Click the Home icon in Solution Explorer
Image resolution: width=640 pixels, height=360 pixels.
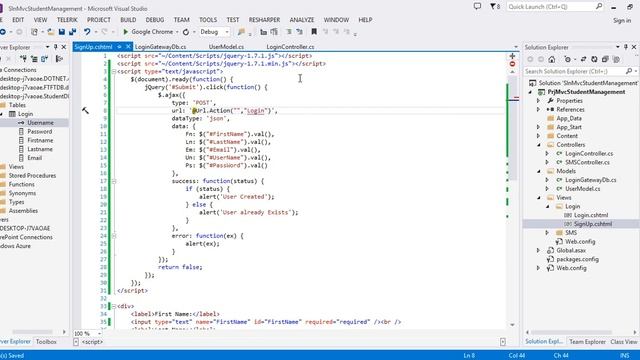coord(552,59)
